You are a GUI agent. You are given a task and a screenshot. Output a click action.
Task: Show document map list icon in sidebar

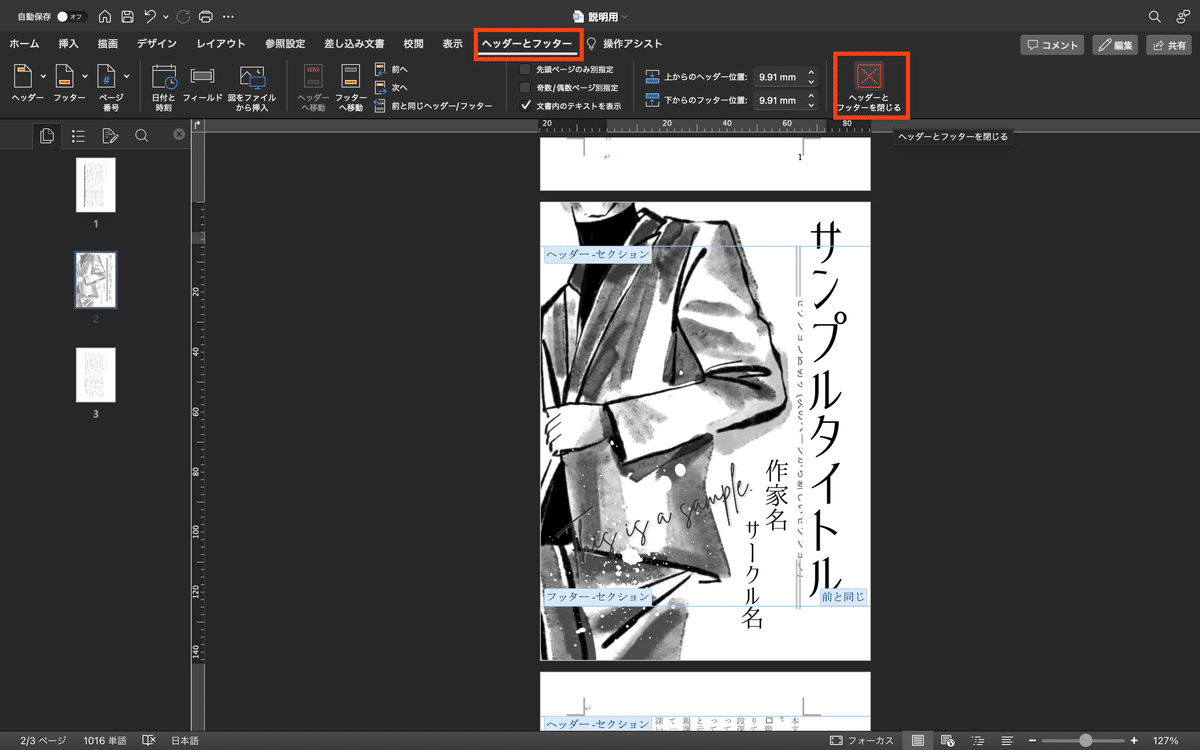point(78,136)
